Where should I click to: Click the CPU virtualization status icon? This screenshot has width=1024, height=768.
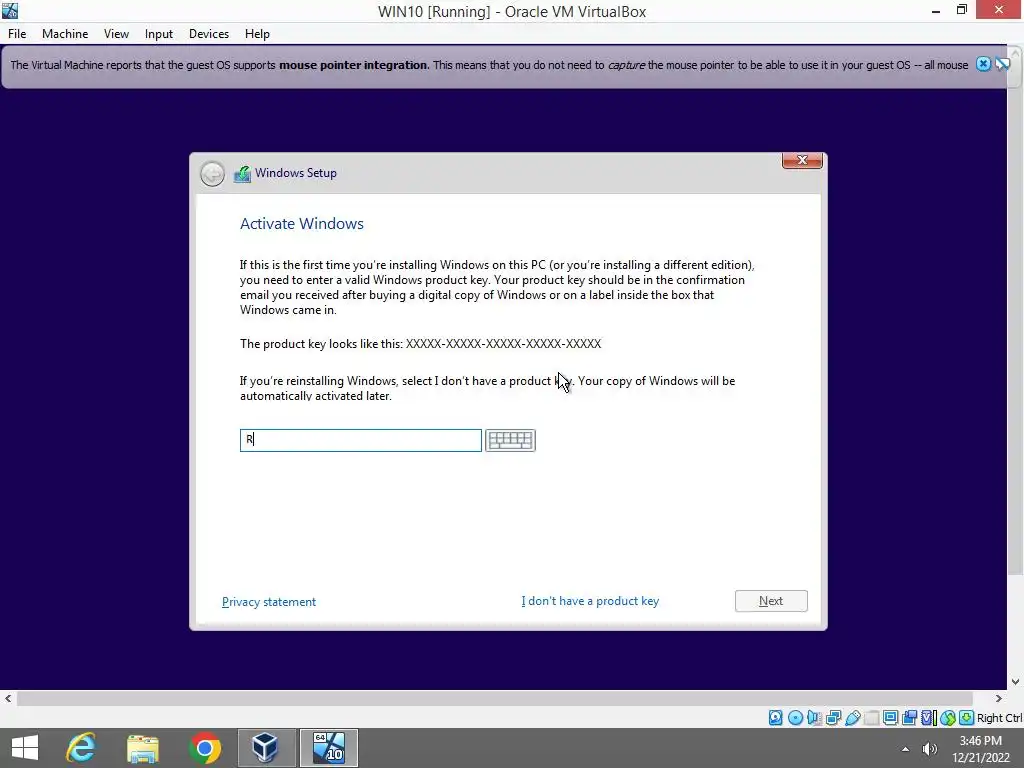[x=929, y=718]
